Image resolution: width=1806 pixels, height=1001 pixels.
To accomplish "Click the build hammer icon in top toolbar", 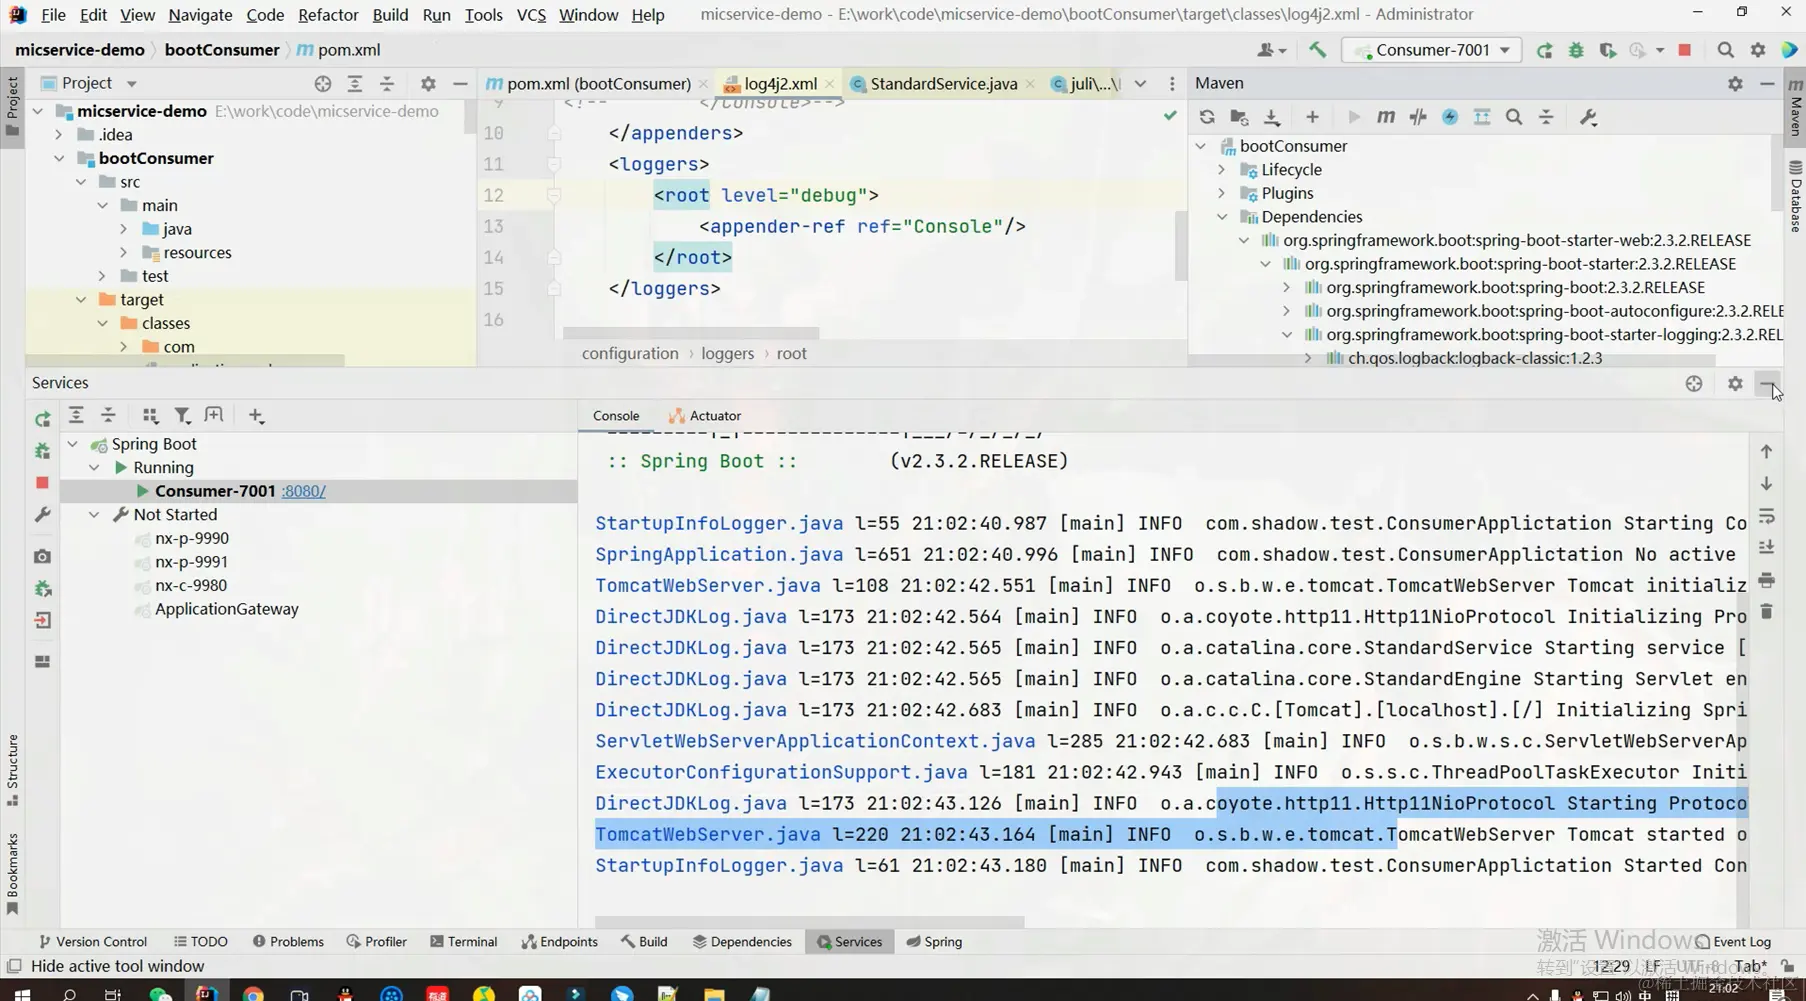I will (1317, 50).
